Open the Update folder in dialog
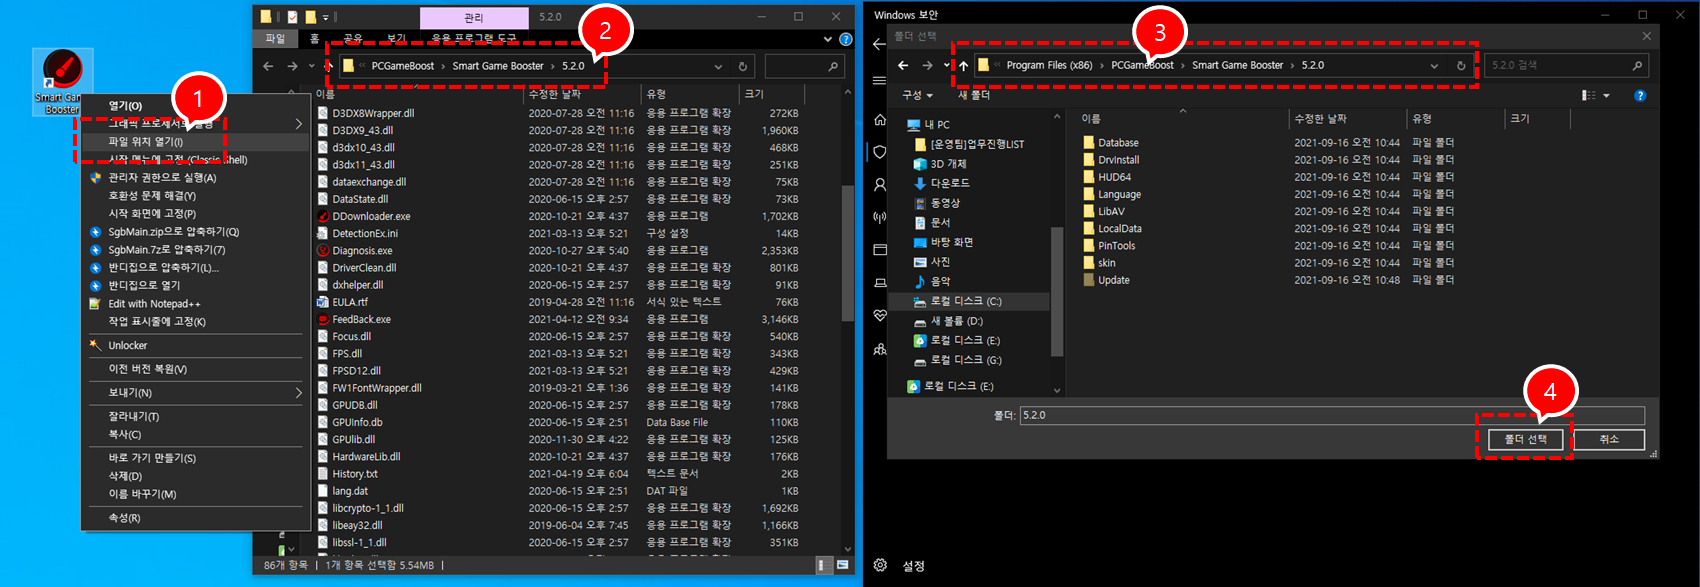This screenshot has width=1700, height=587. click(1113, 280)
